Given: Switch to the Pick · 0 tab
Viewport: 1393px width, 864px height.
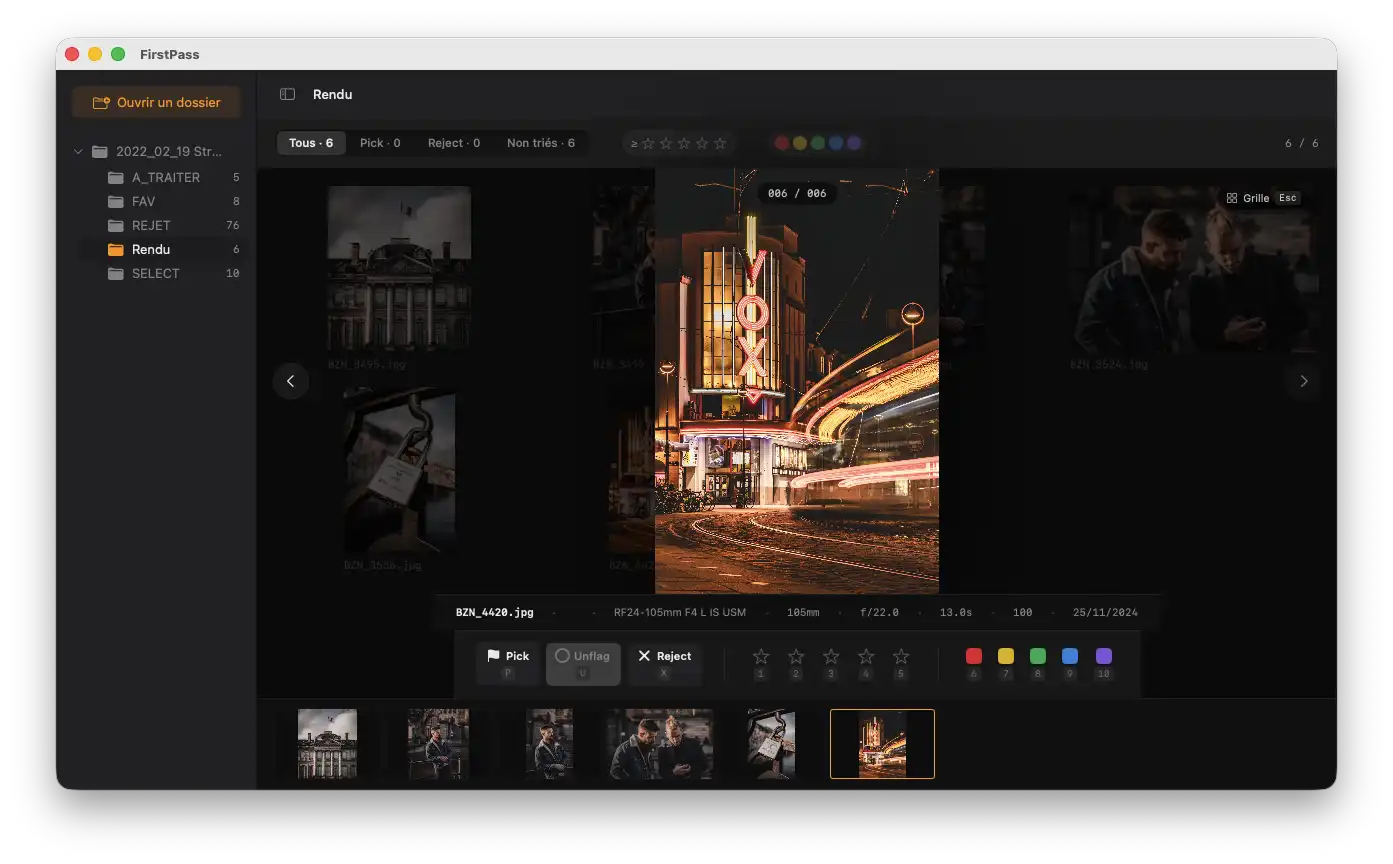Looking at the screenshot, I should pyautogui.click(x=380, y=143).
